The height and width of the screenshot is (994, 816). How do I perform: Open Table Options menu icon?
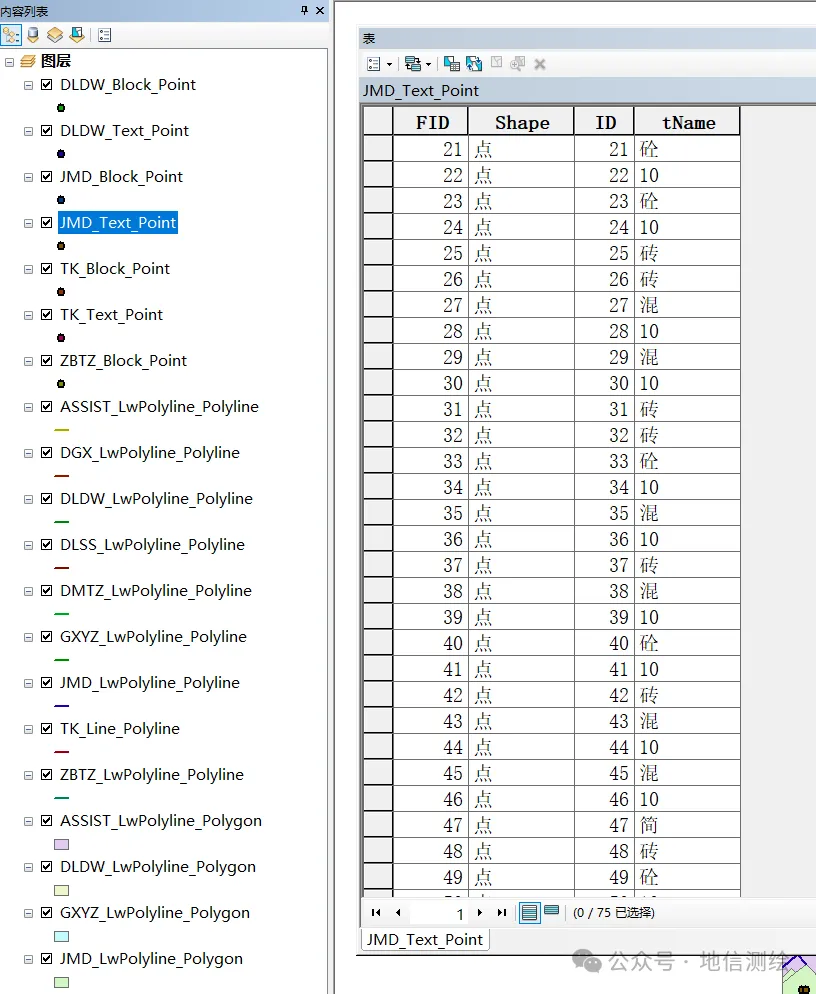[373, 64]
